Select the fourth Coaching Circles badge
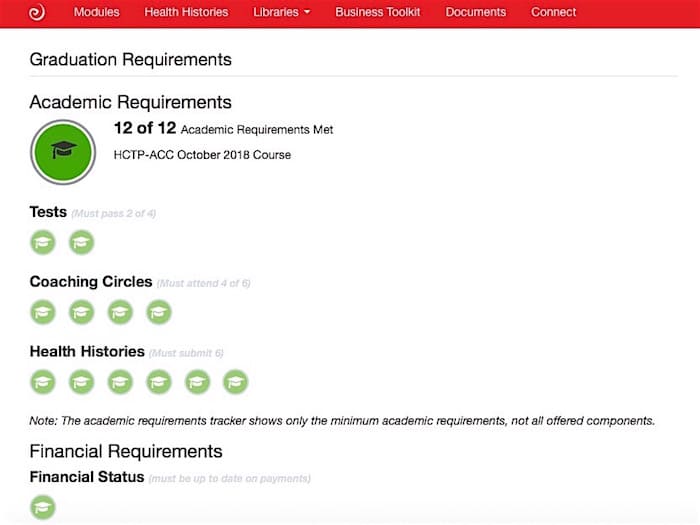The height and width of the screenshot is (525, 700). coord(158,312)
